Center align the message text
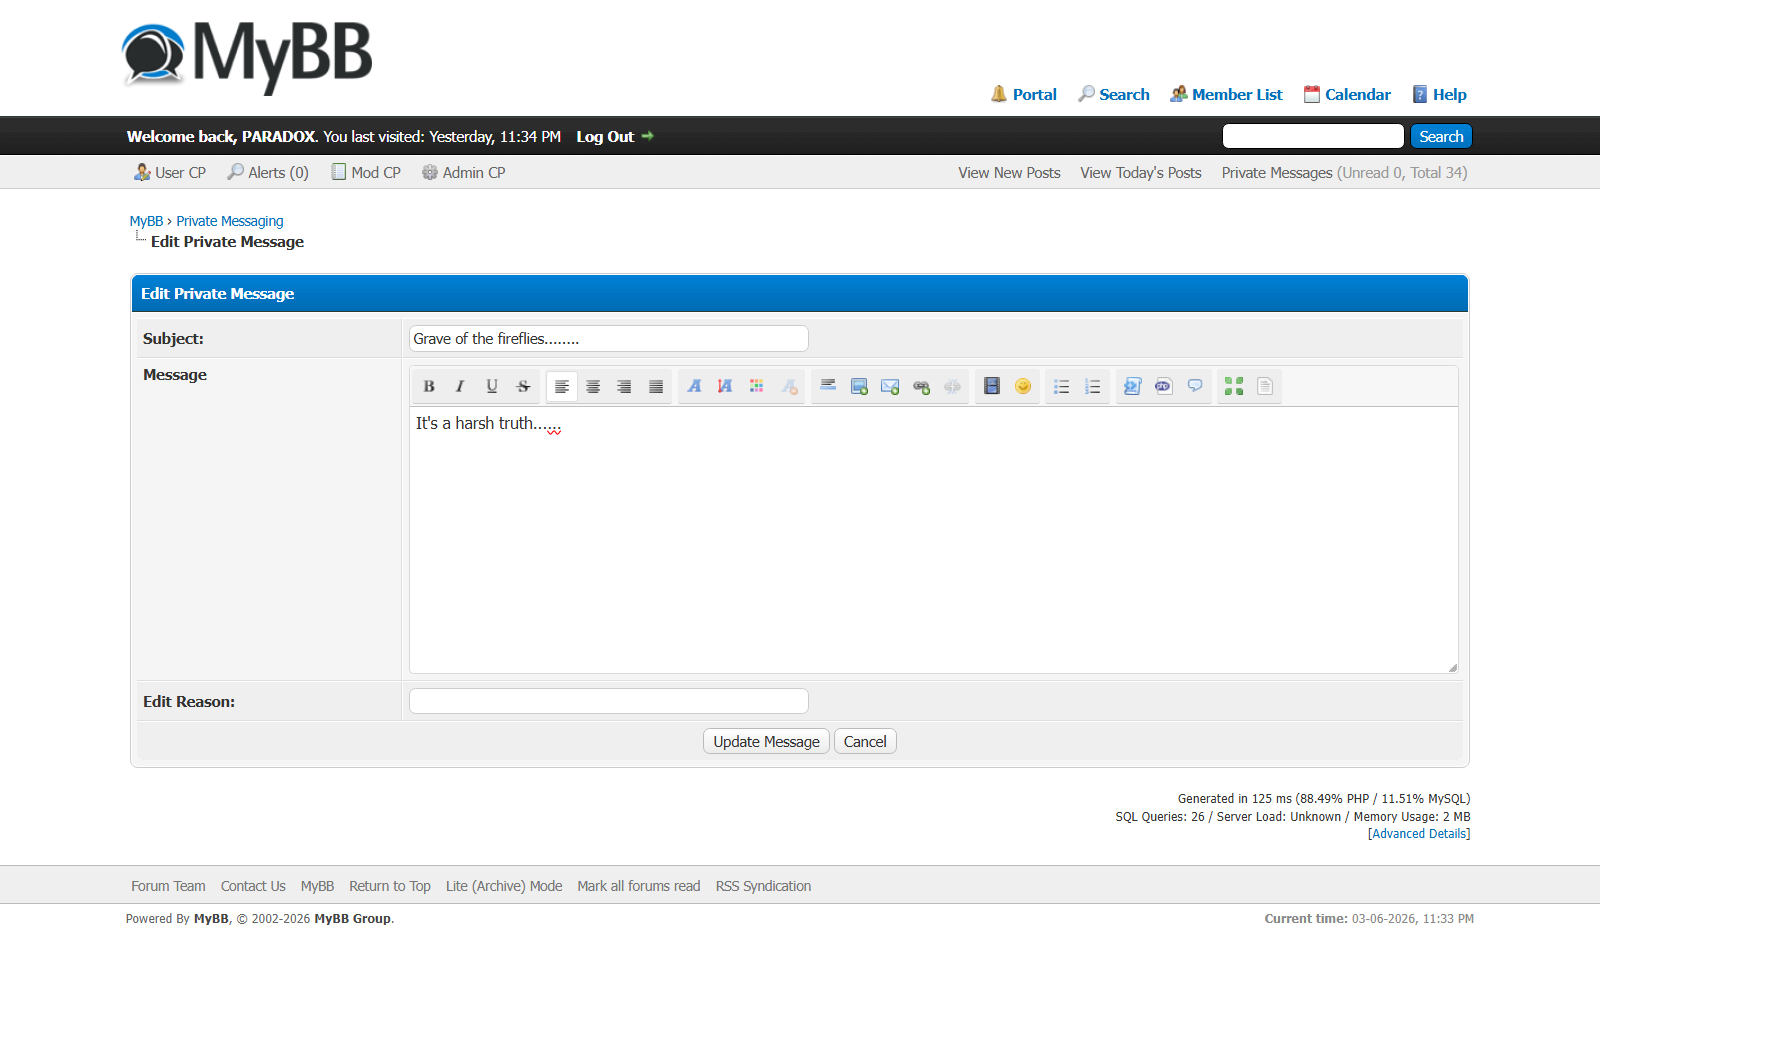This screenshot has width=1768, height=1045. coord(593,386)
